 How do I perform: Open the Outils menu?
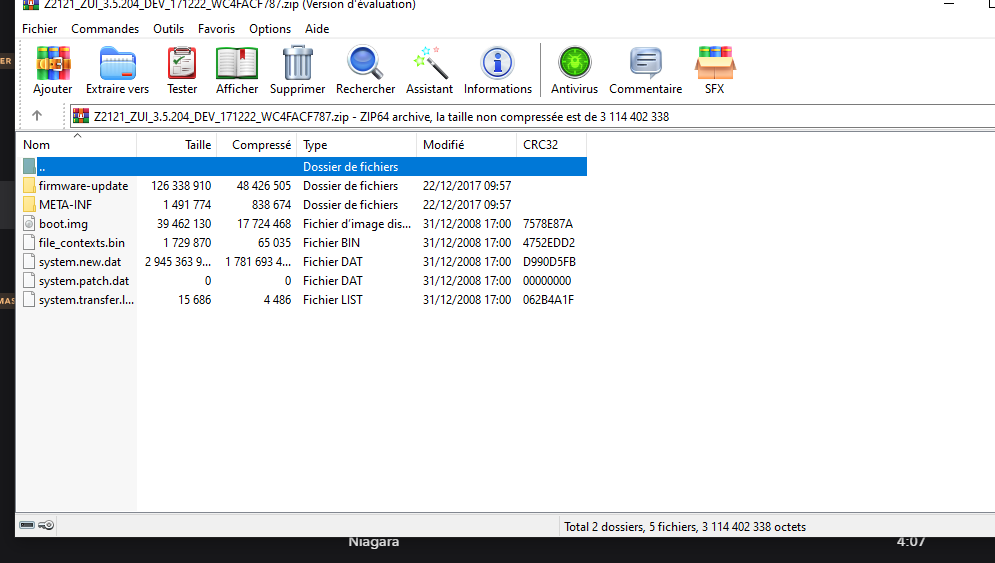tap(168, 29)
